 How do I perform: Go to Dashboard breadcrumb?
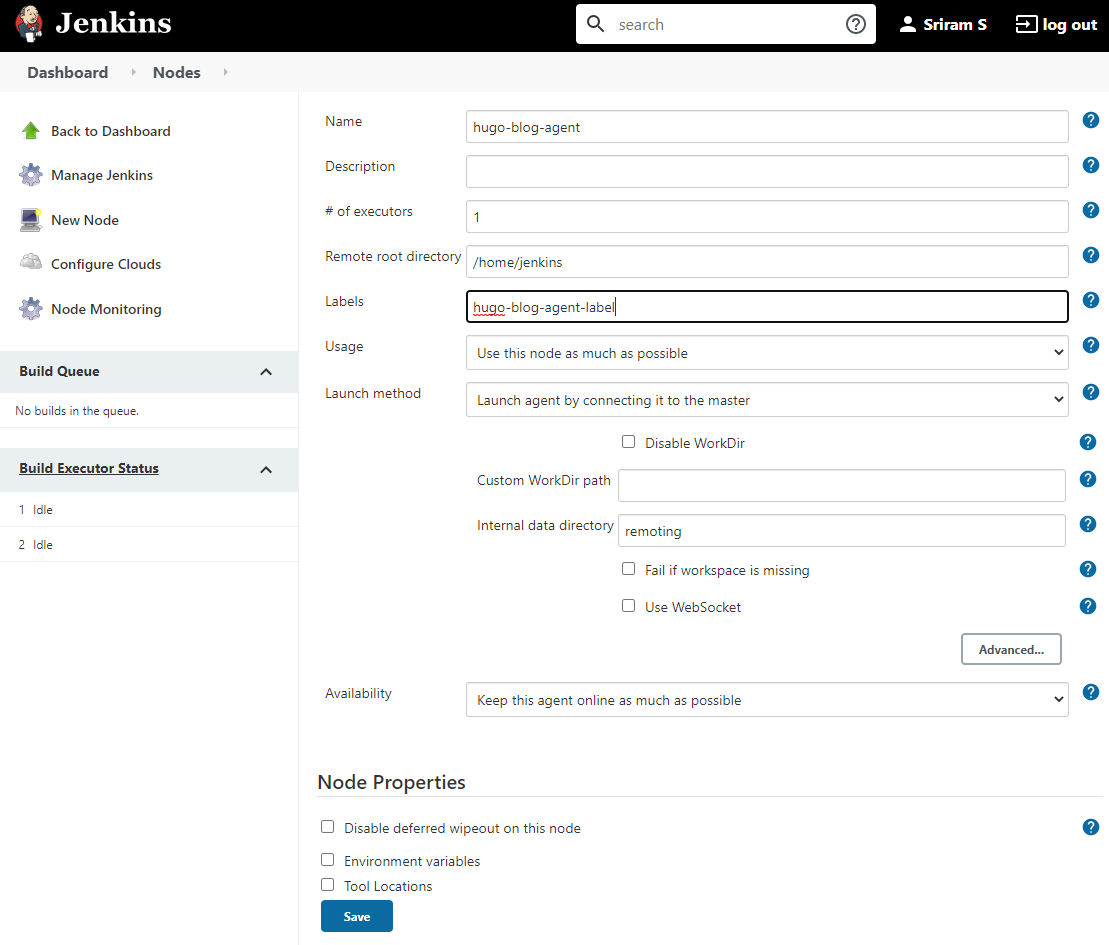68,73
